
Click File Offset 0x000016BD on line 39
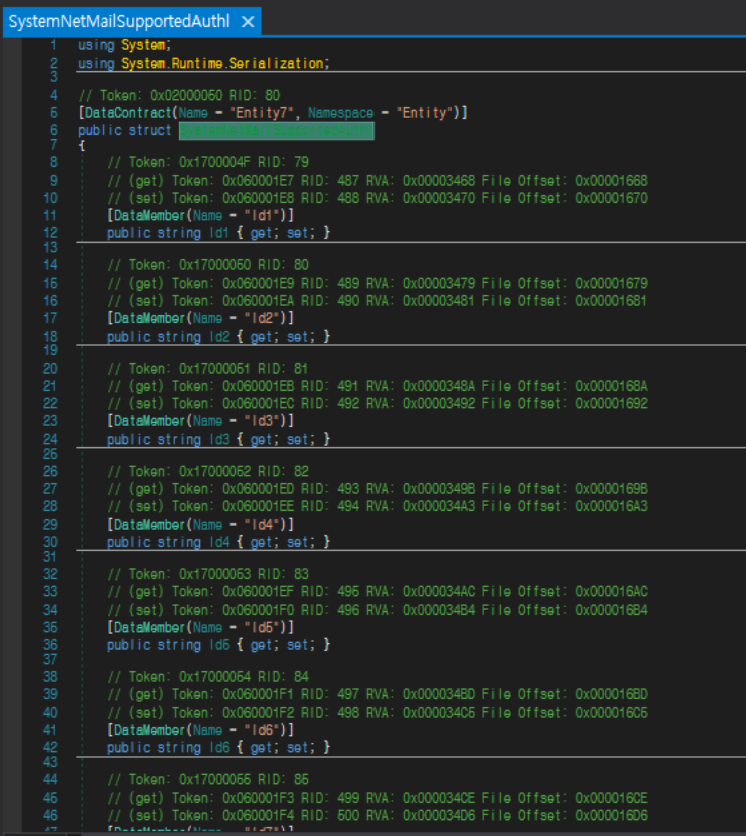(611, 694)
